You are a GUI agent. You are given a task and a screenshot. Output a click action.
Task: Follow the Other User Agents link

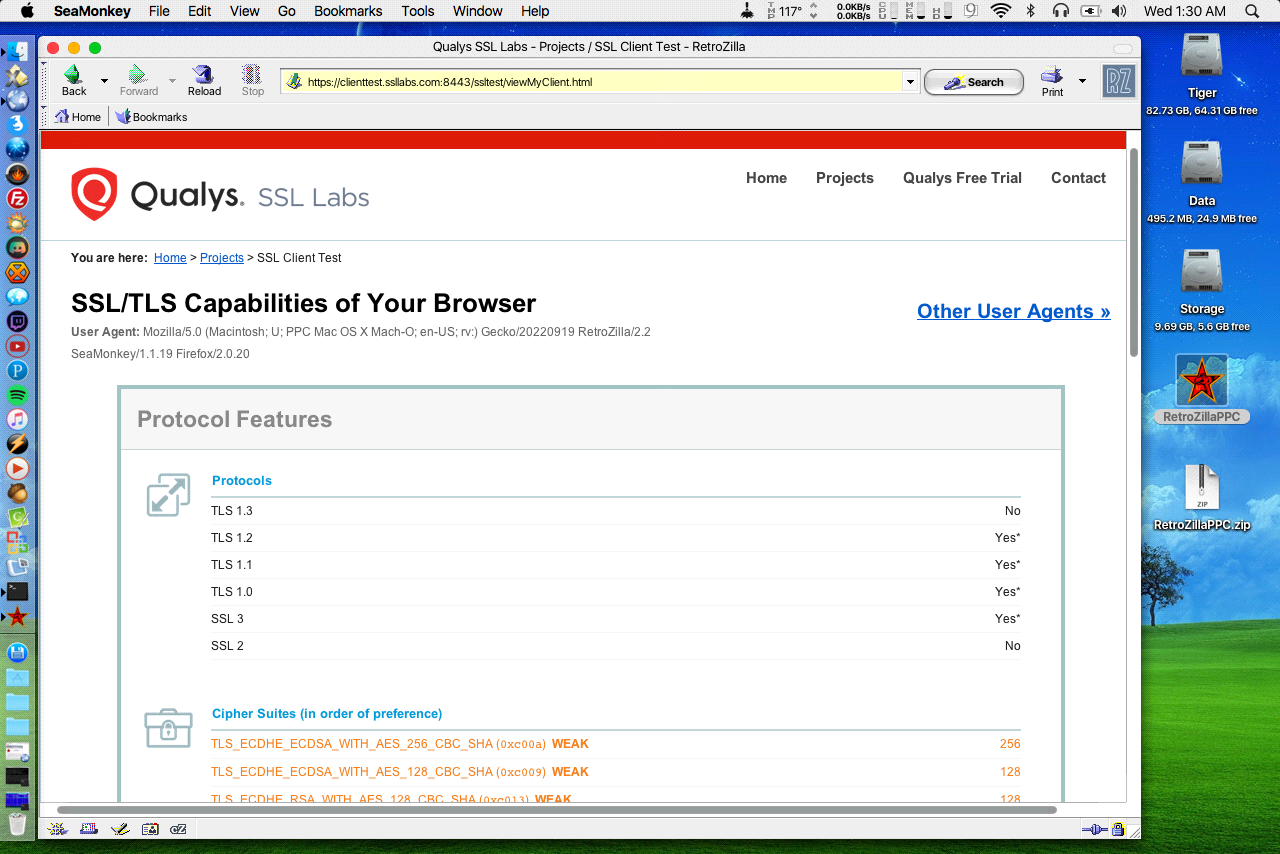point(1014,311)
